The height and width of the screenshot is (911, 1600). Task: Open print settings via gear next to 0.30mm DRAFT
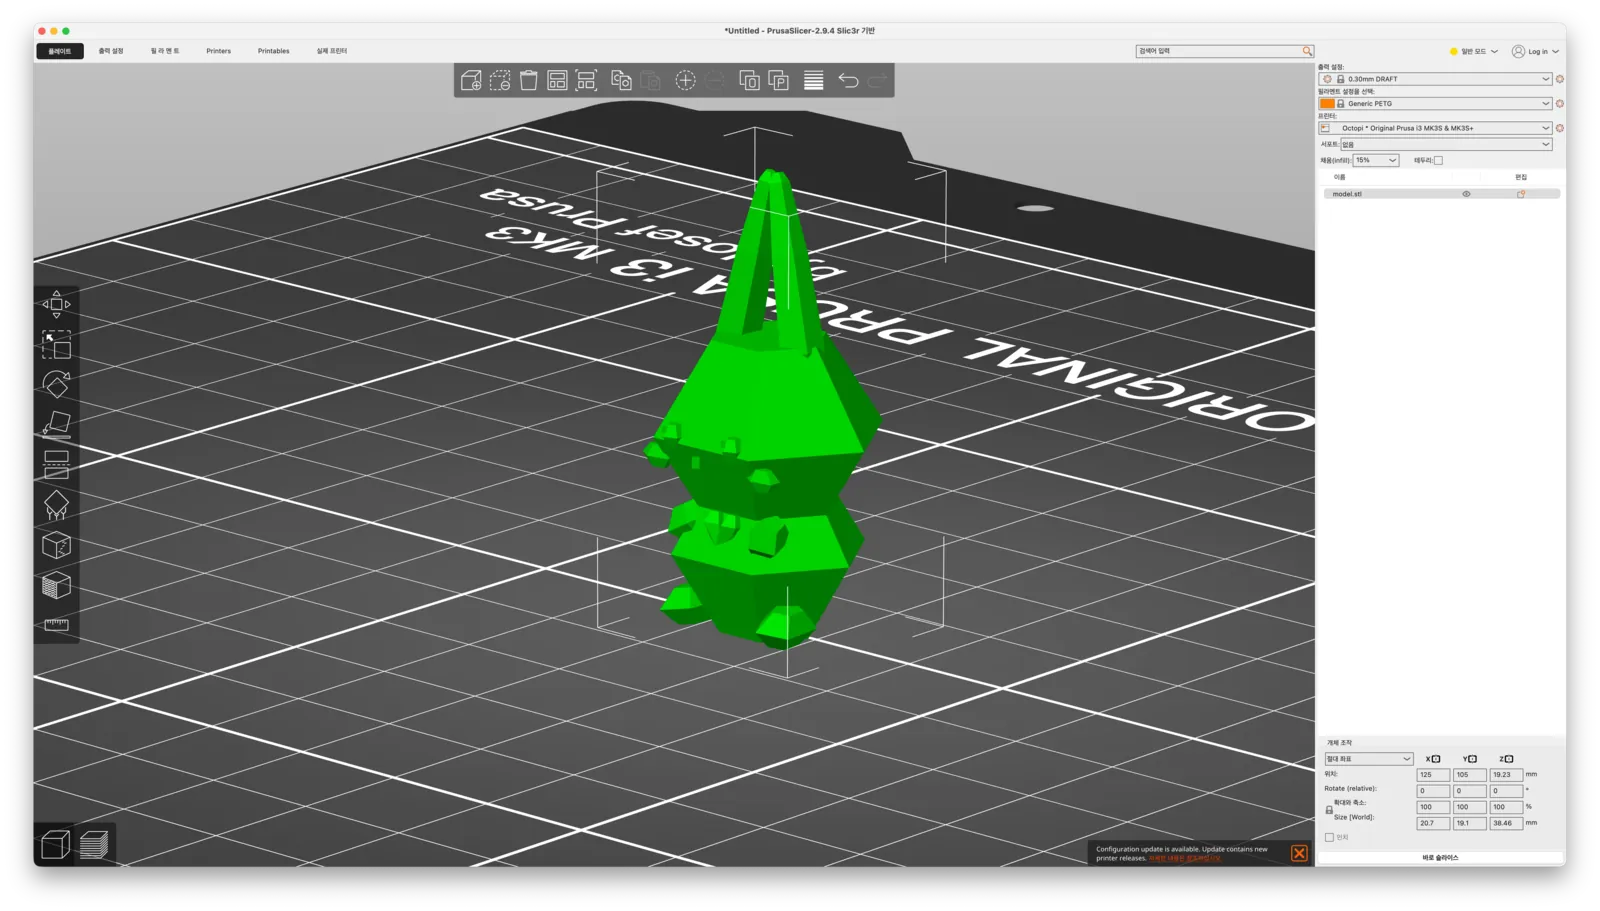(1559, 79)
